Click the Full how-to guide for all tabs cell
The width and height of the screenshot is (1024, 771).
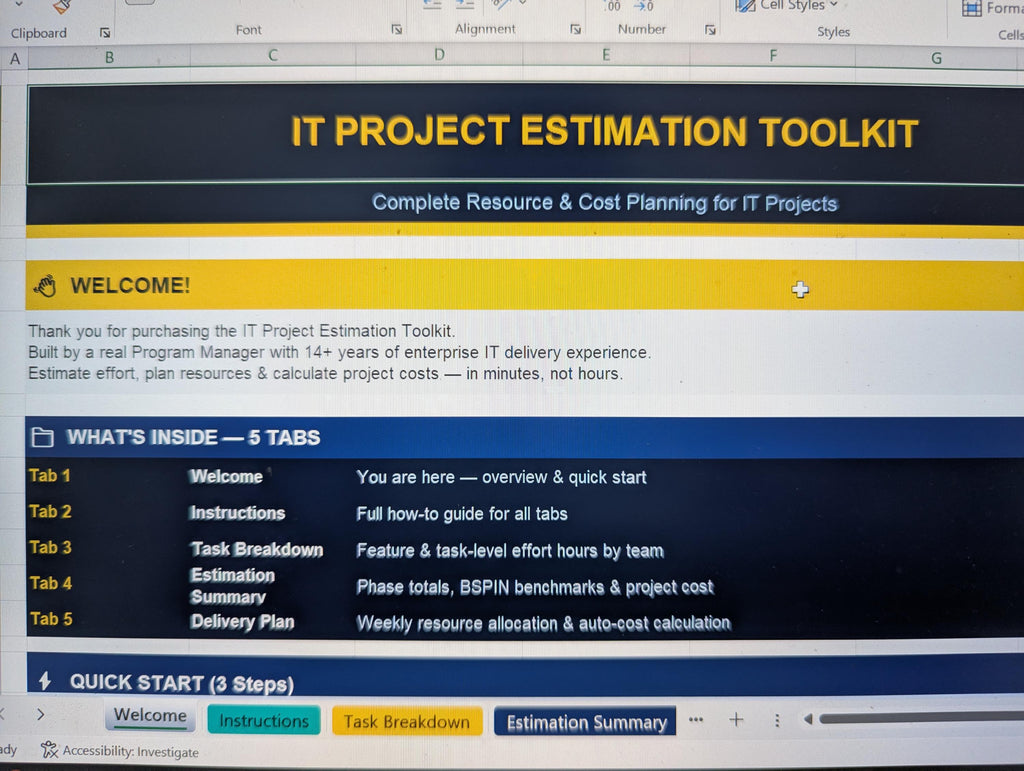click(462, 514)
